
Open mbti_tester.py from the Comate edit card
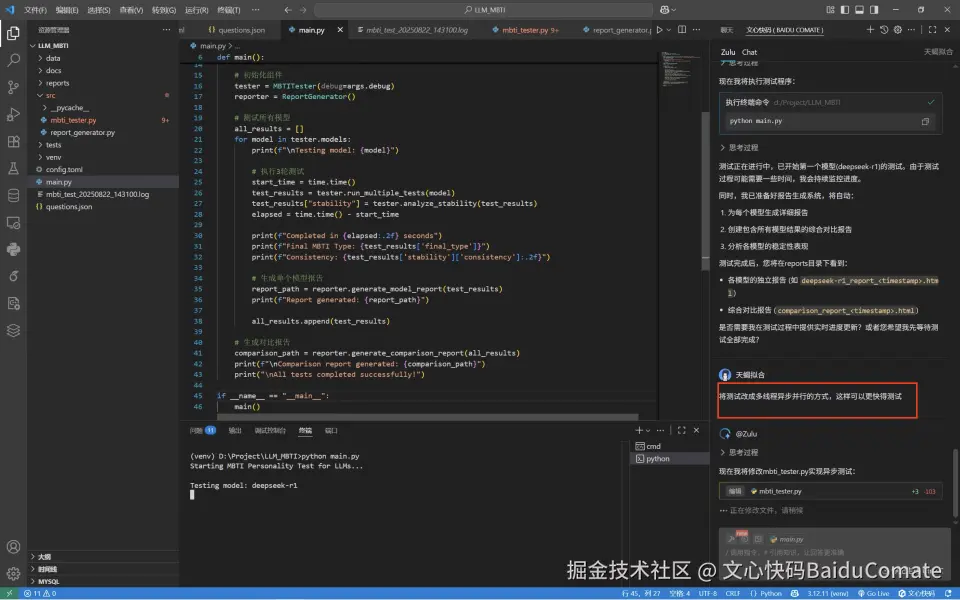780,491
